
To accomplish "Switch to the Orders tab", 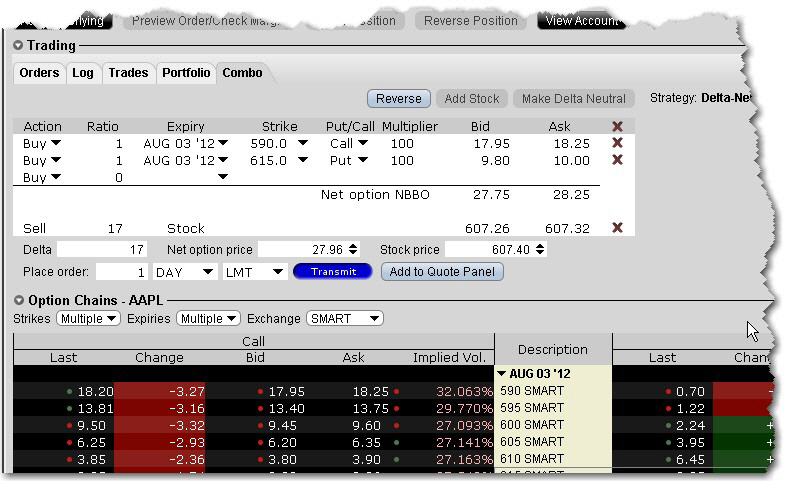I will tap(40, 73).
